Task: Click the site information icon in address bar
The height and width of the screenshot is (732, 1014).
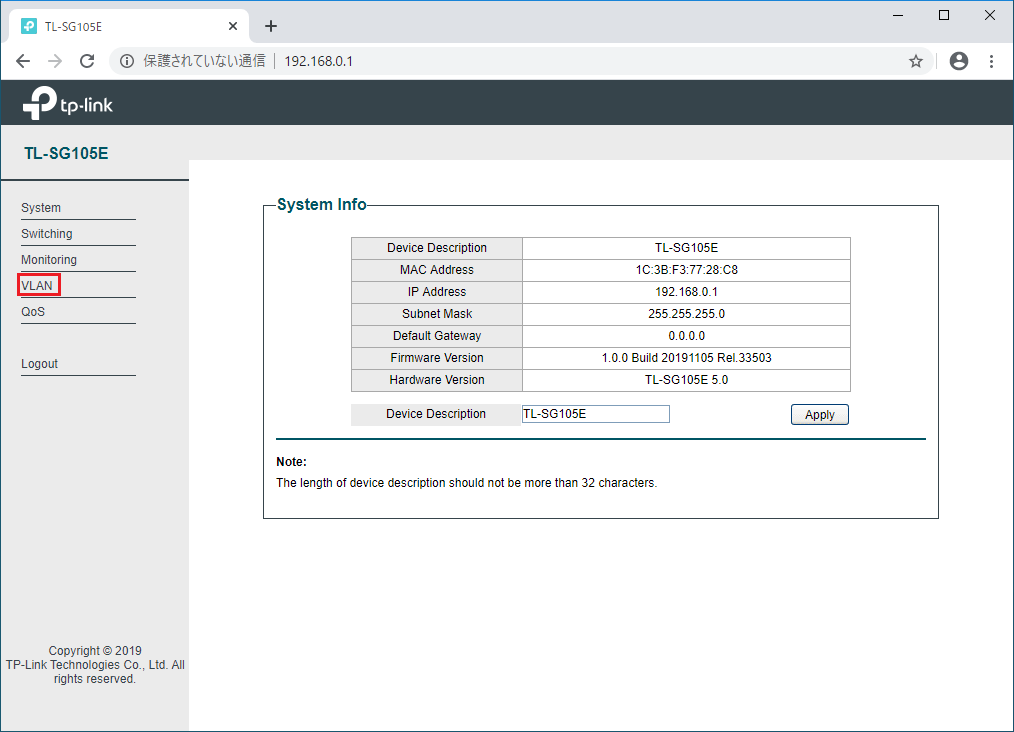Action: (x=127, y=61)
